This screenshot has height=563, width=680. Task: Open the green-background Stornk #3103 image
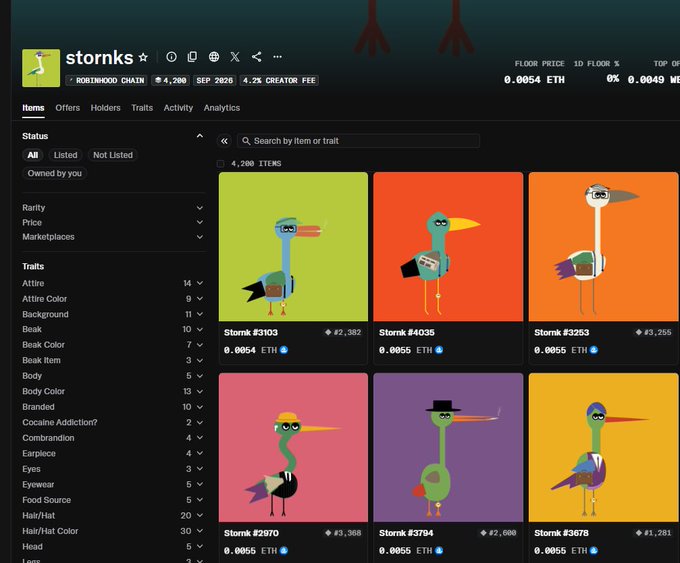click(x=293, y=247)
